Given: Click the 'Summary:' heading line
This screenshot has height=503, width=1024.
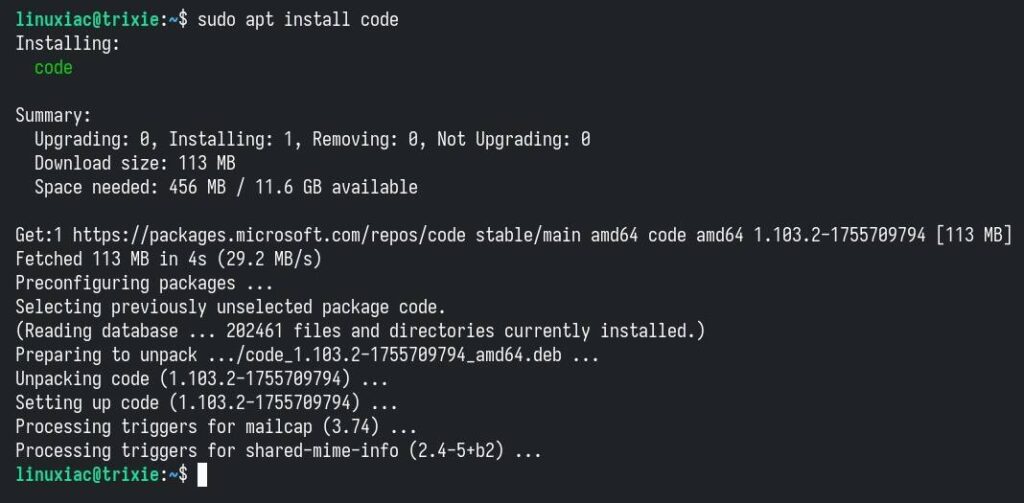Looking at the screenshot, I should pos(53,116).
